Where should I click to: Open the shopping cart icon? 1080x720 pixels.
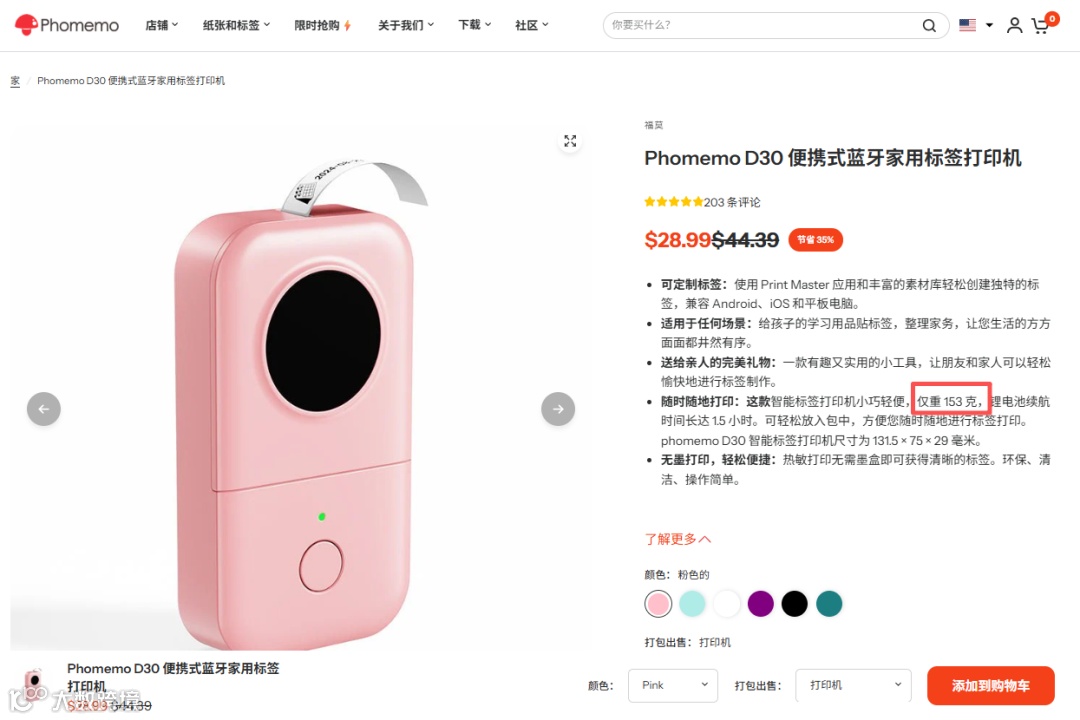[1041, 26]
